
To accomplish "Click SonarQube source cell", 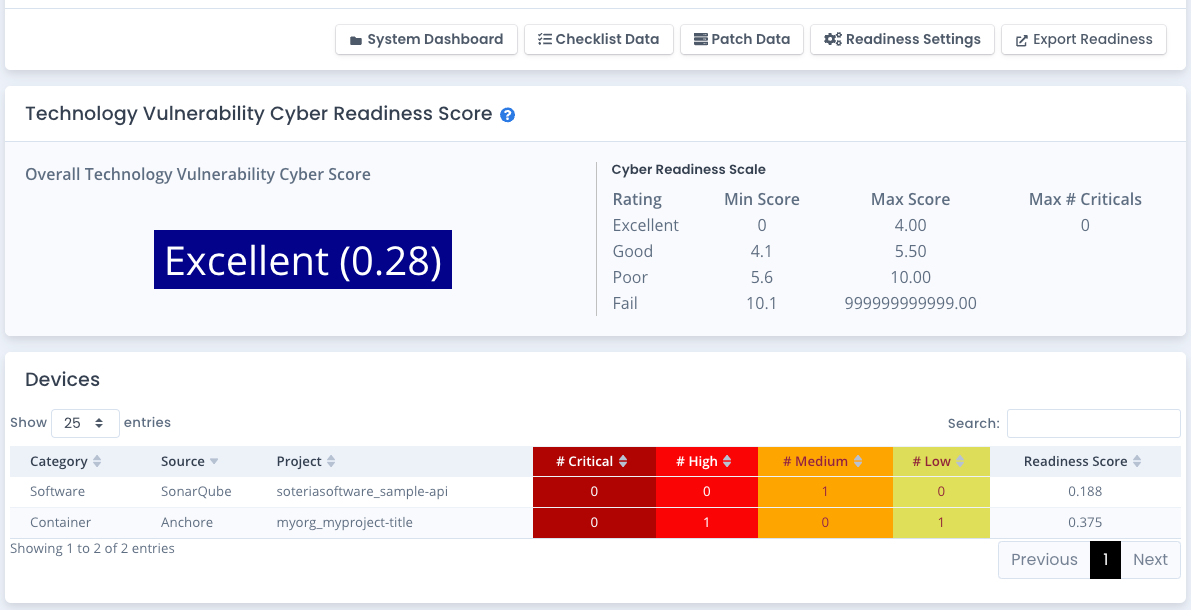I will coord(196,491).
